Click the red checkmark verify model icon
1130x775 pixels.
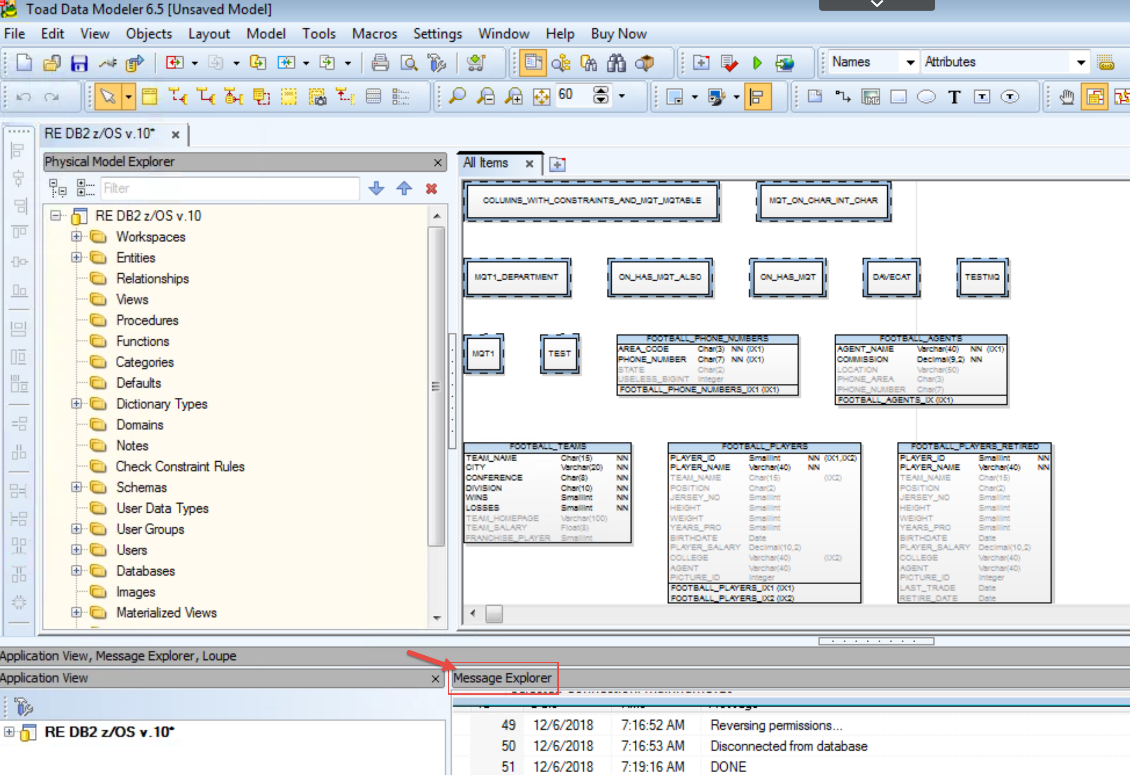(x=729, y=63)
